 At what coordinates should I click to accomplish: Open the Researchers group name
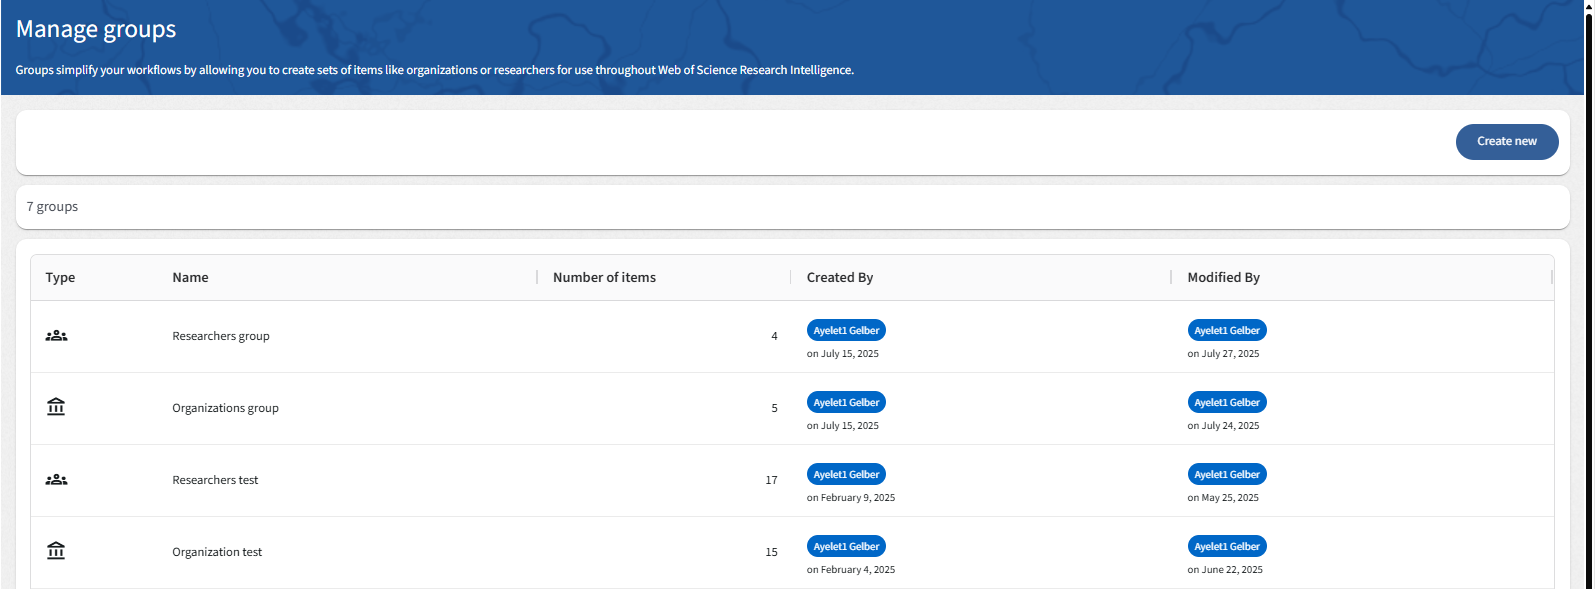pos(221,336)
